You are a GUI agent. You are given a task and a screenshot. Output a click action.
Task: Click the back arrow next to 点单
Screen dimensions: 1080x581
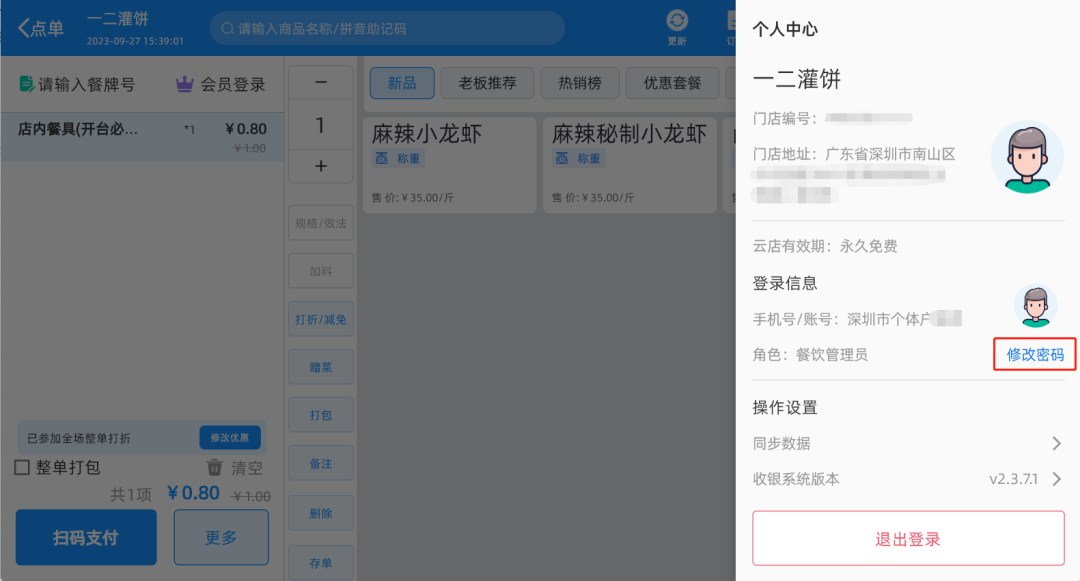[24, 29]
